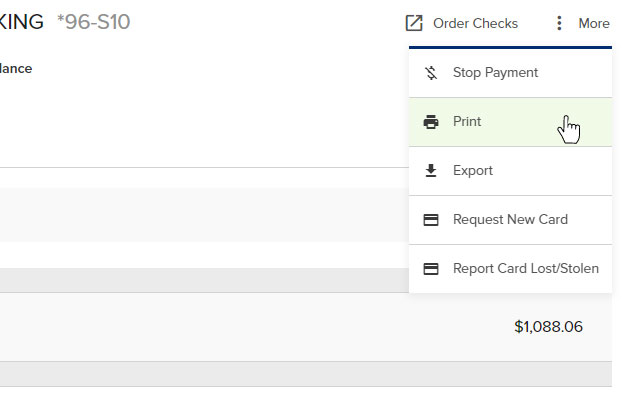Click the Request New Card card icon

431,220
